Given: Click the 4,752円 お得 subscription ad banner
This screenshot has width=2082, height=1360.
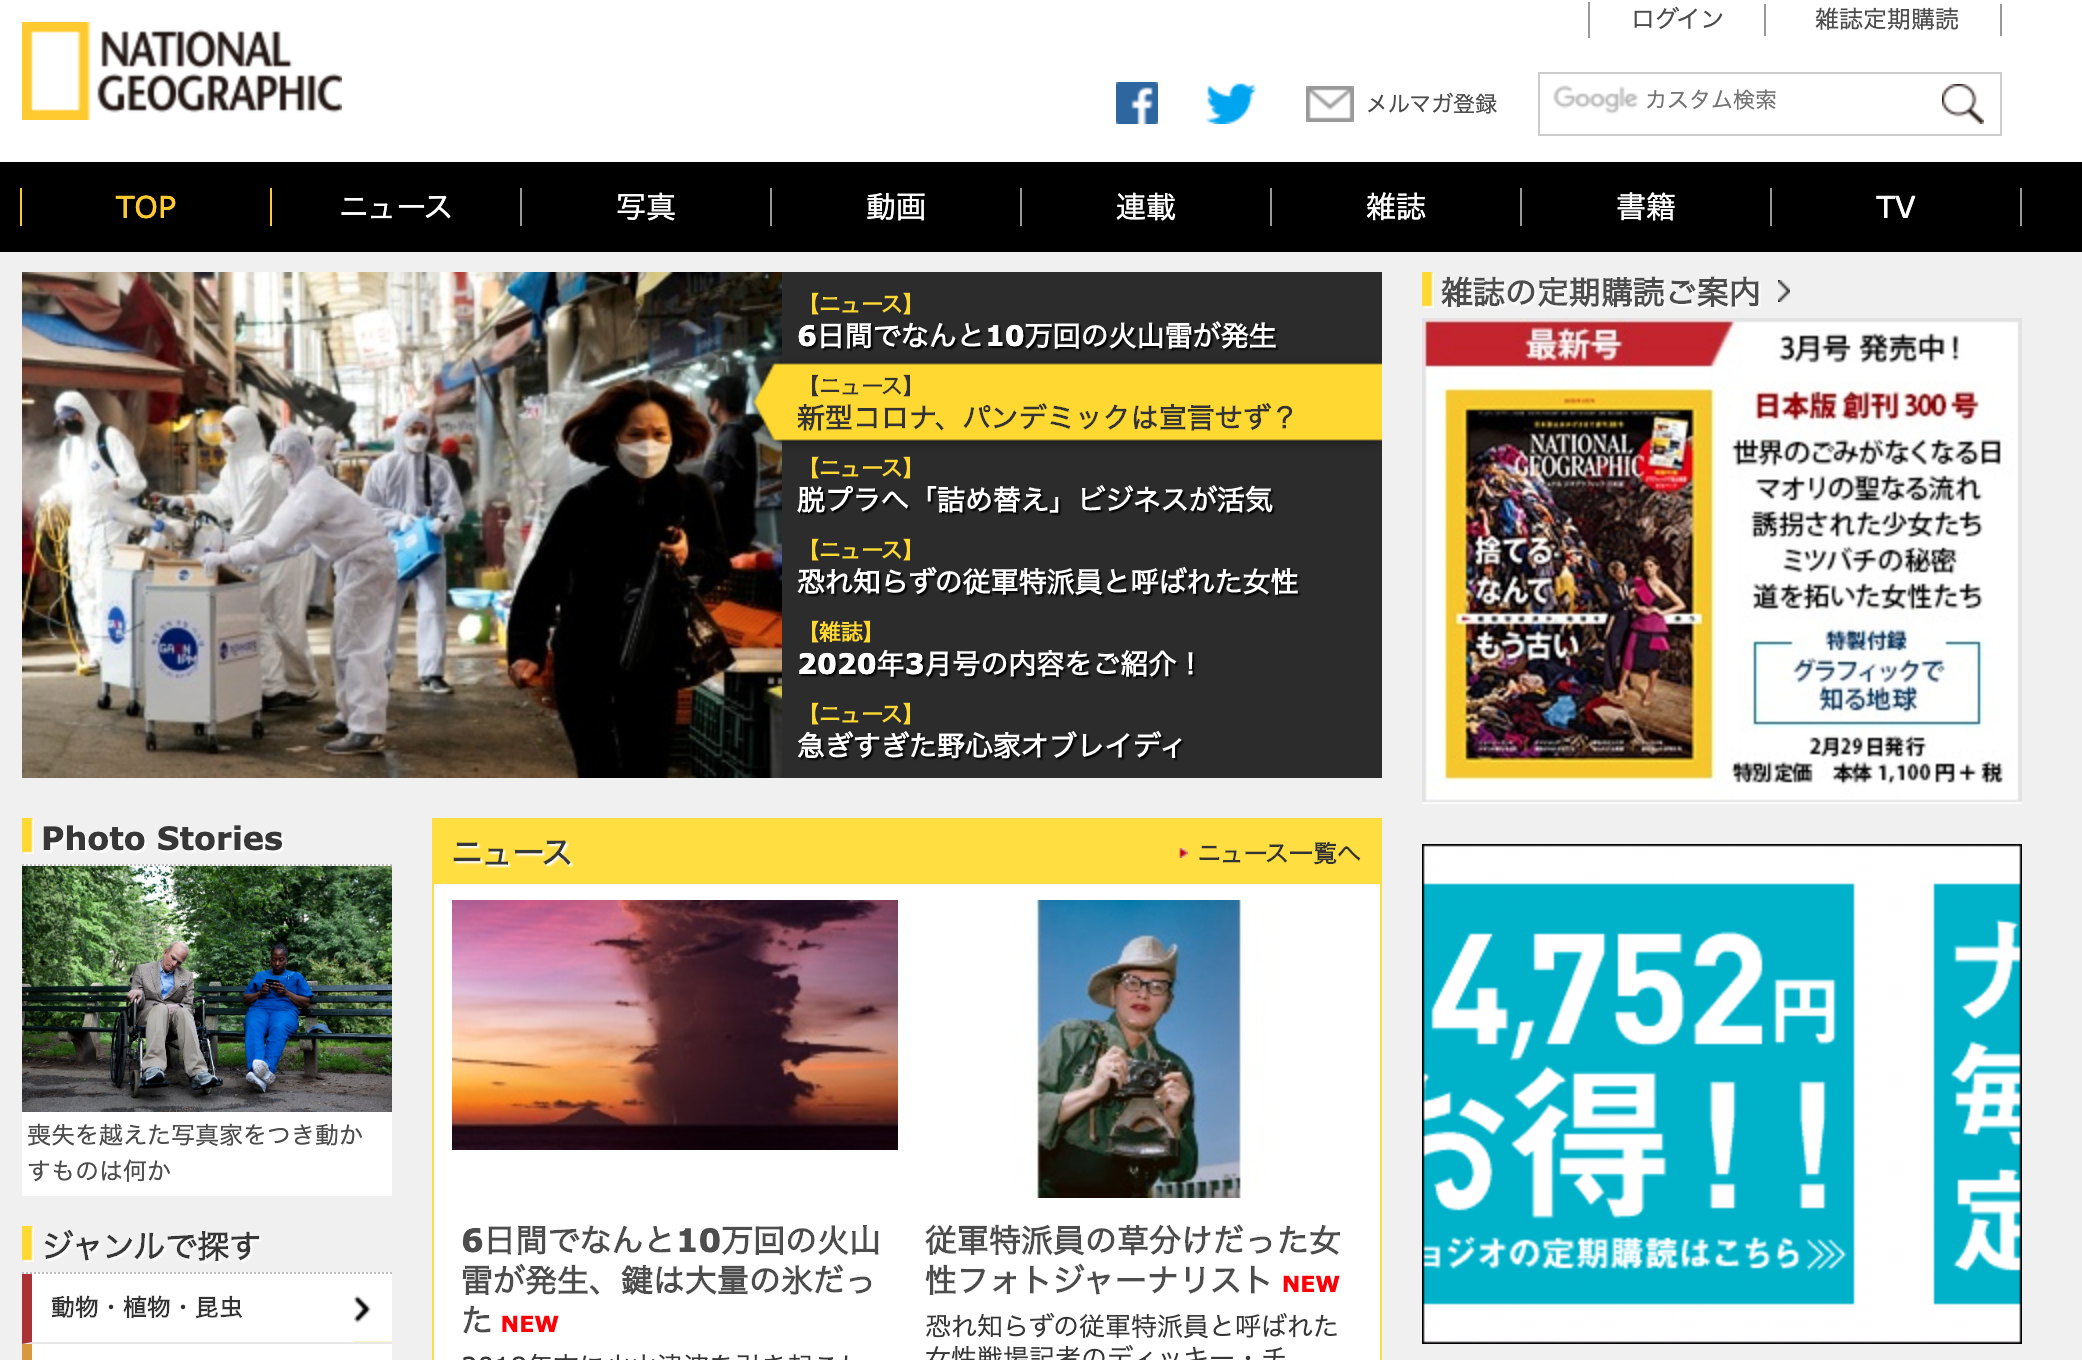Looking at the screenshot, I should [1721, 1093].
